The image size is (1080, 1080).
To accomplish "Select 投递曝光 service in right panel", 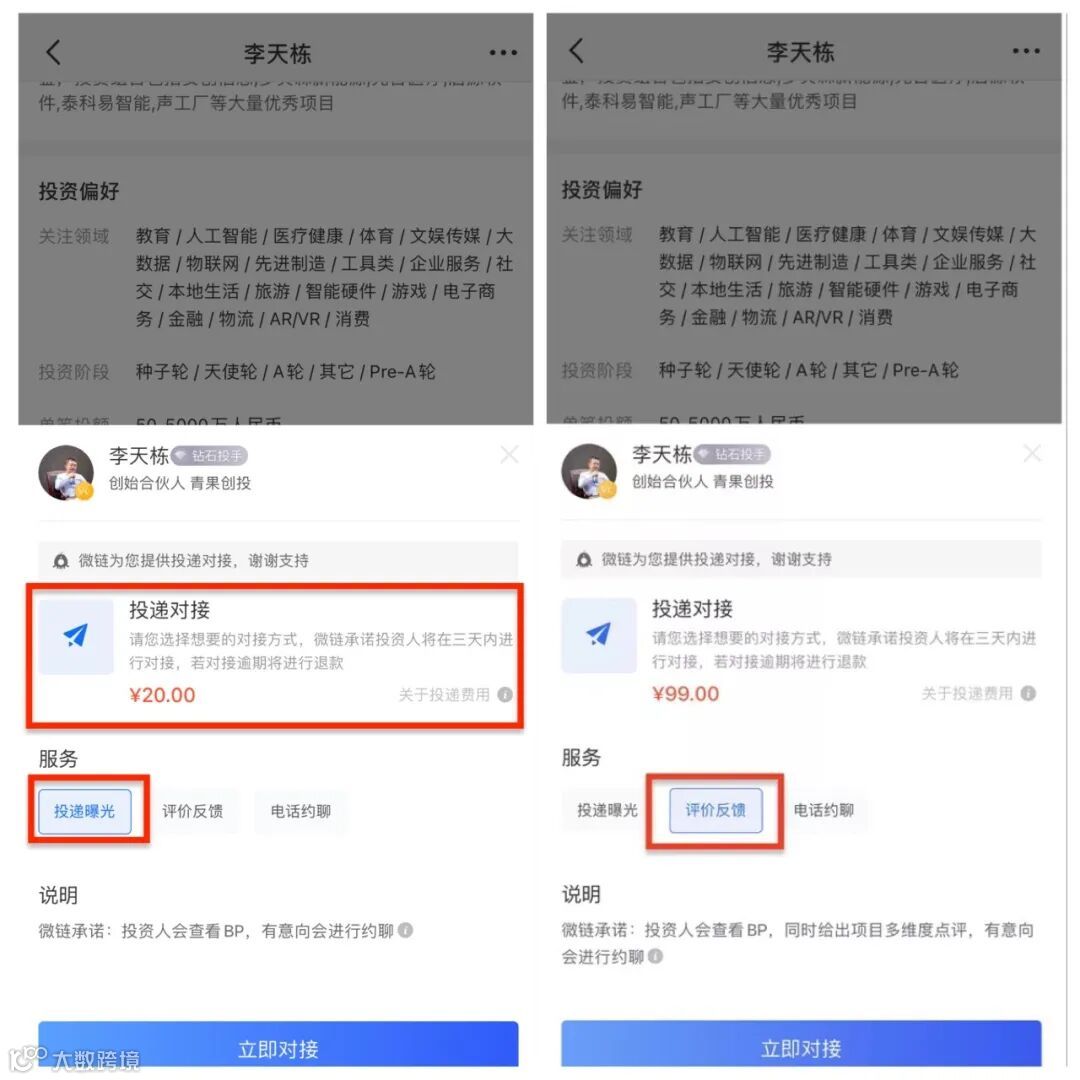I will coord(608,810).
